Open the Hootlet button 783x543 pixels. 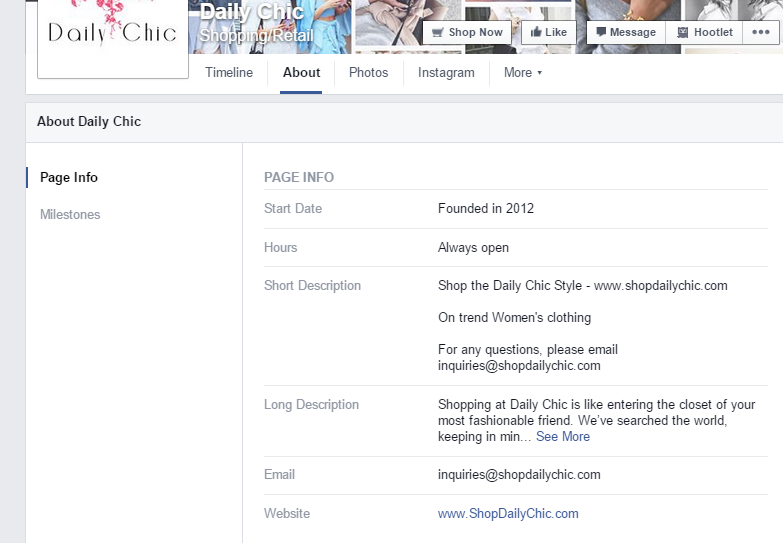704,32
